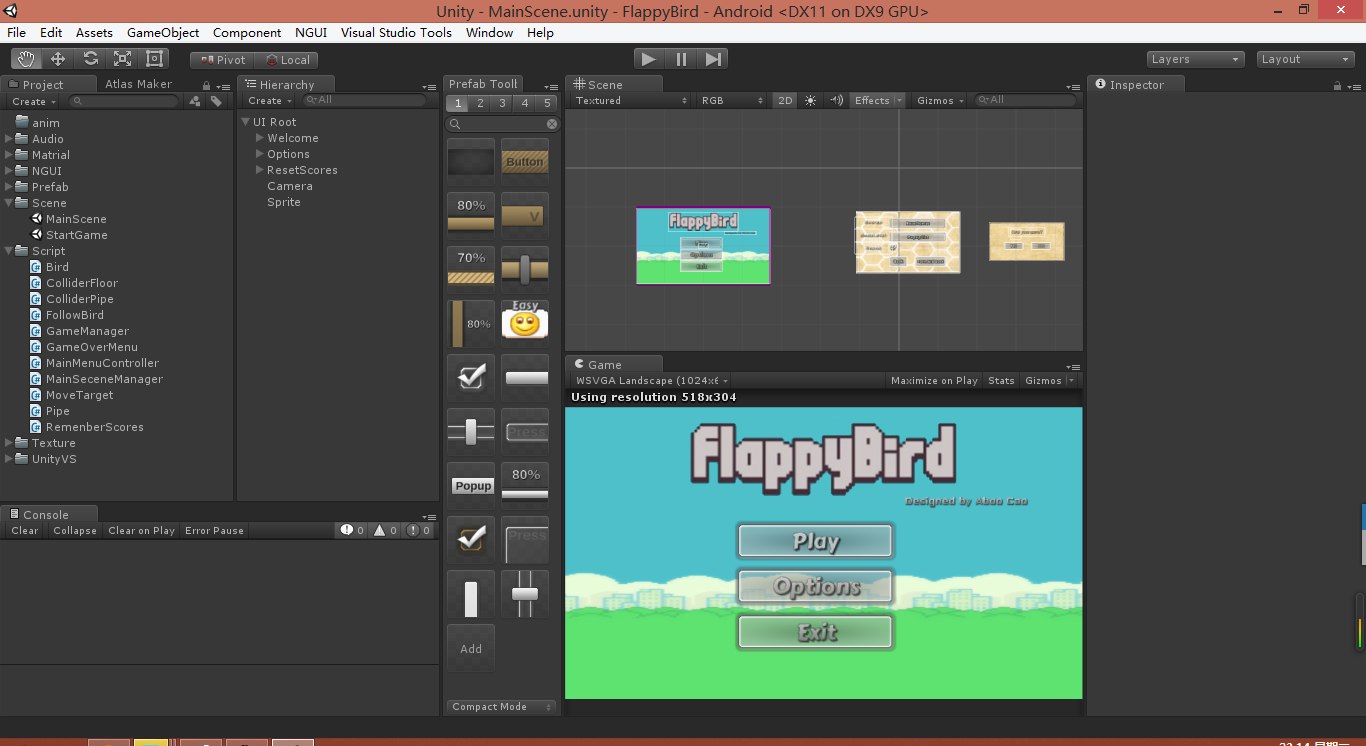Clear the Prefab Toolbar search field
This screenshot has height=746, width=1366.
[552, 124]
